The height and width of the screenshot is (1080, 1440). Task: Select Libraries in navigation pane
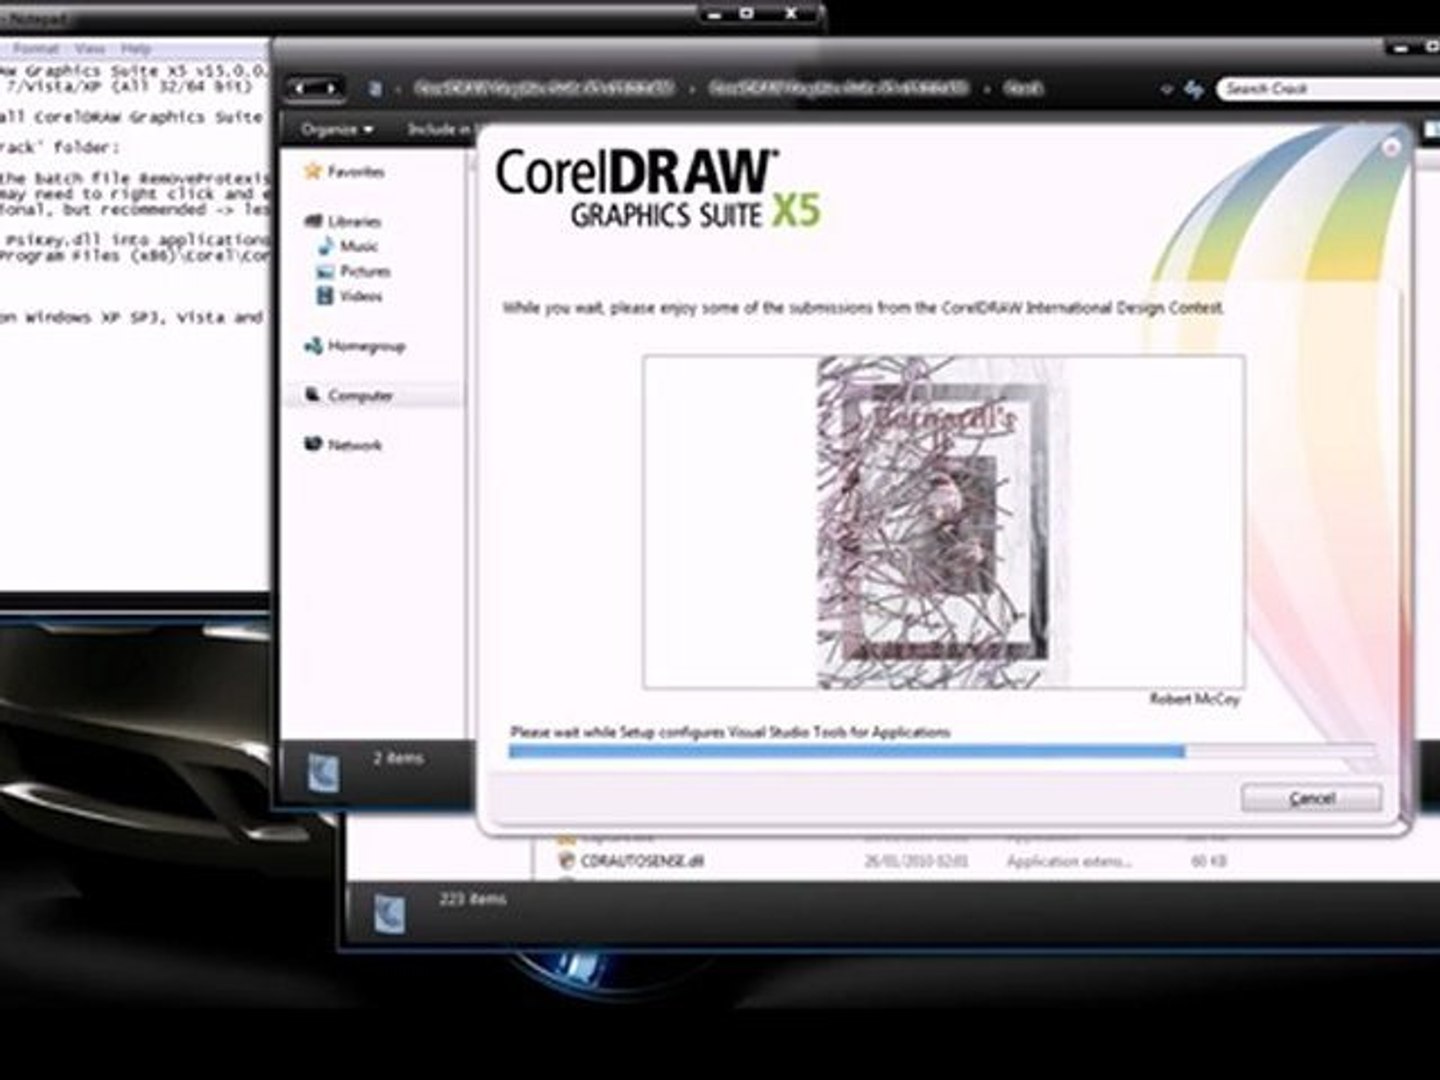tap(354, 221)
